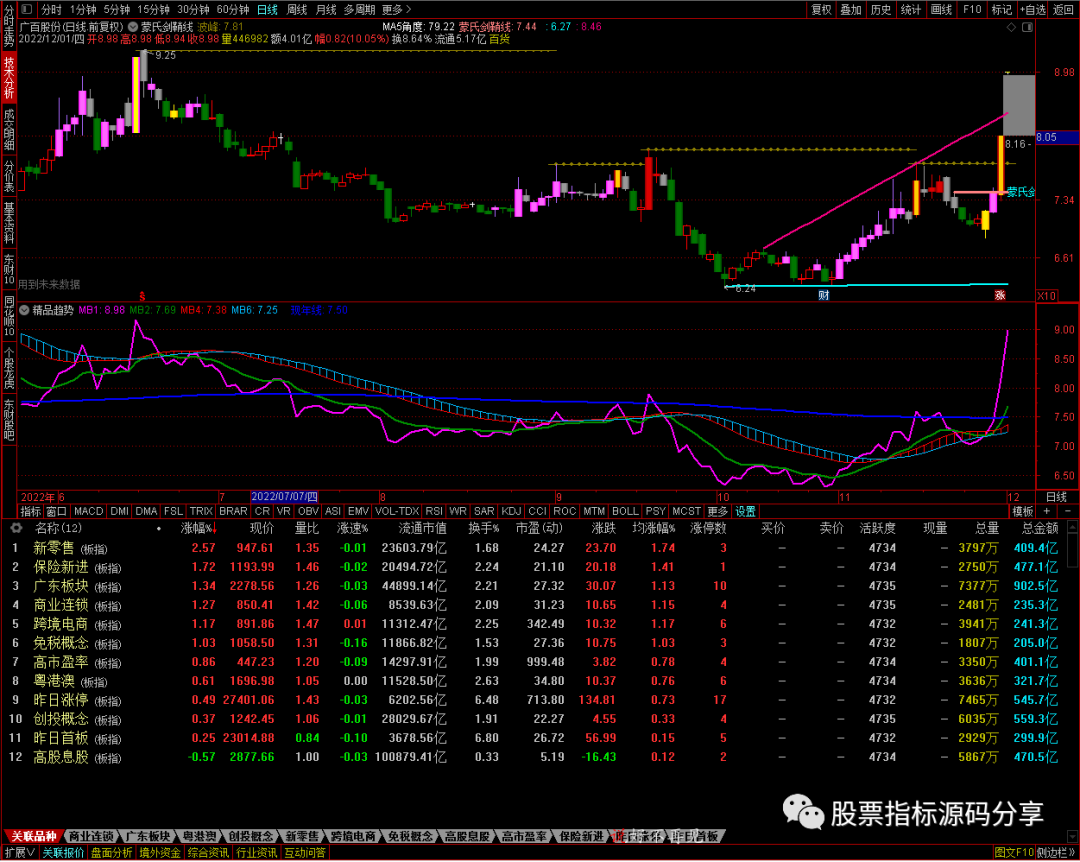This screenshot has height=862, width=1080.
Task: Open the indicator 设置 settings
Action: click(745, 511)
